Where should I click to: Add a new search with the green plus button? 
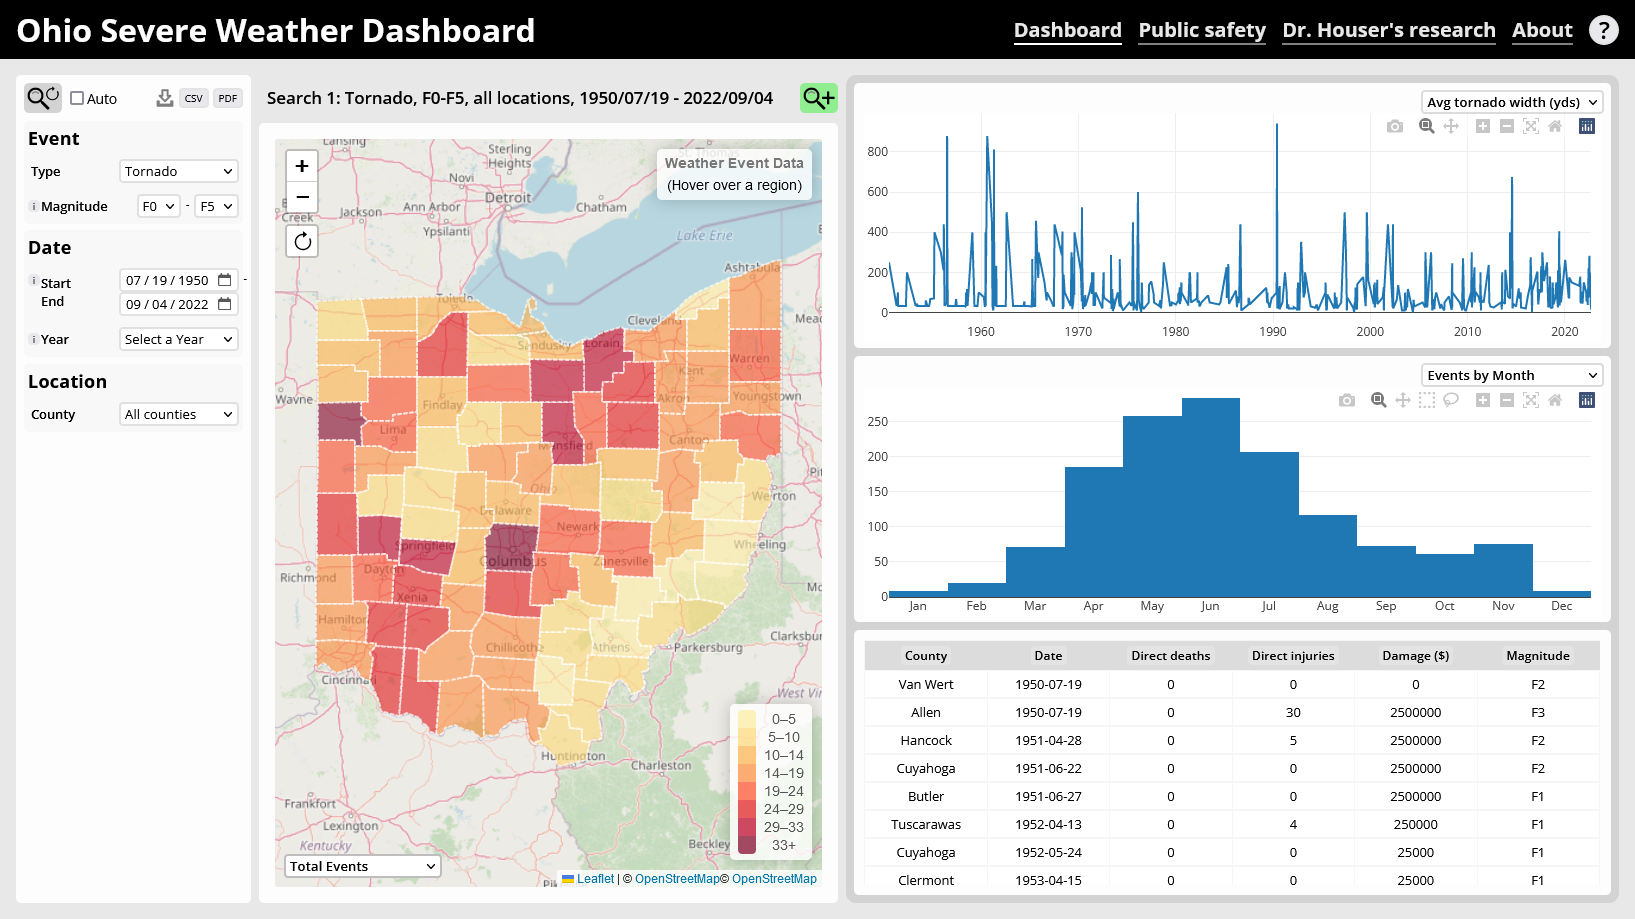pos(818,97)
